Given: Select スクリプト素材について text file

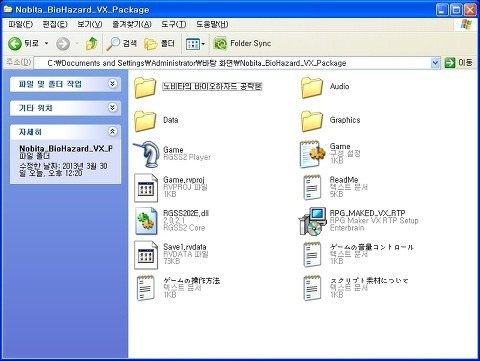Looking at the screenshot, I should point(356,288).
